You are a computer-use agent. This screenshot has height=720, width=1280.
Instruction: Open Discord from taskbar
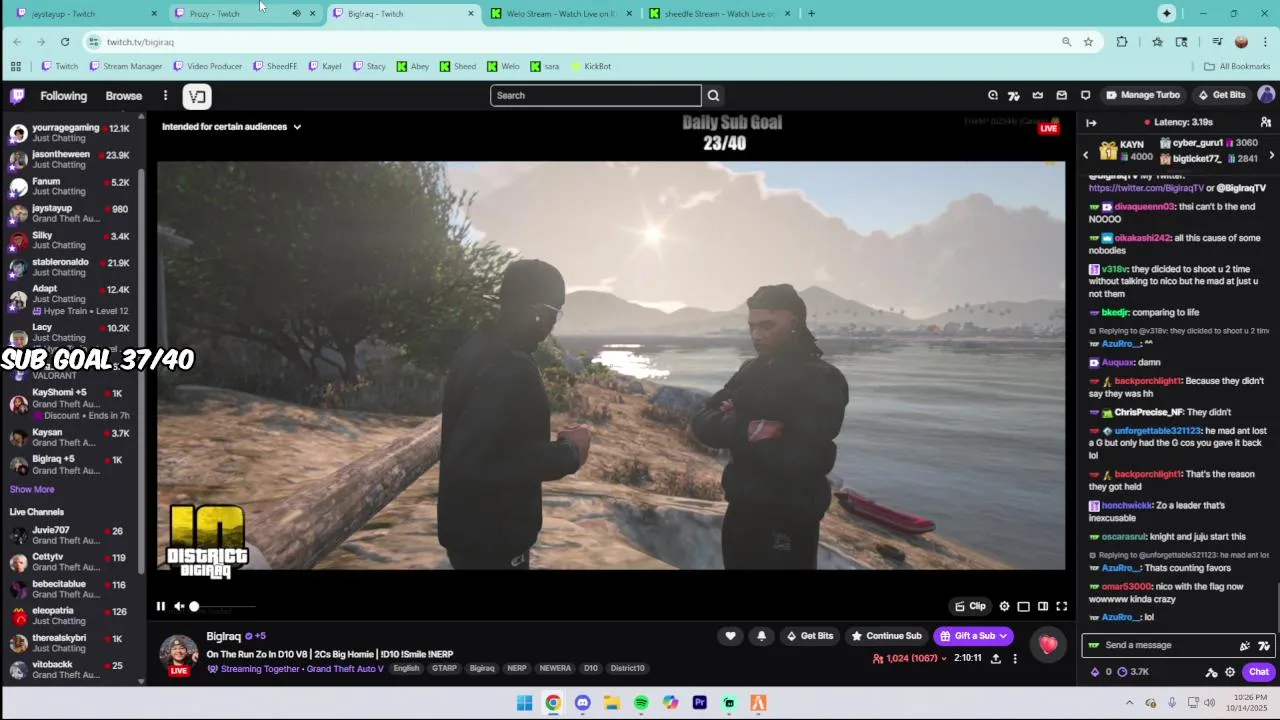[582, 703]
